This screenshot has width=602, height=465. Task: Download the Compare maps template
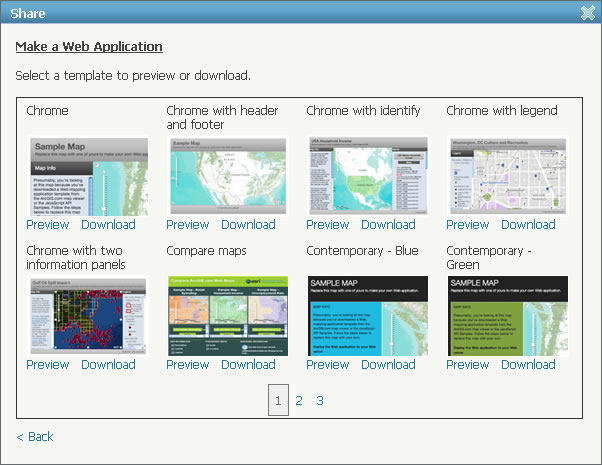(x=248, y=364)
